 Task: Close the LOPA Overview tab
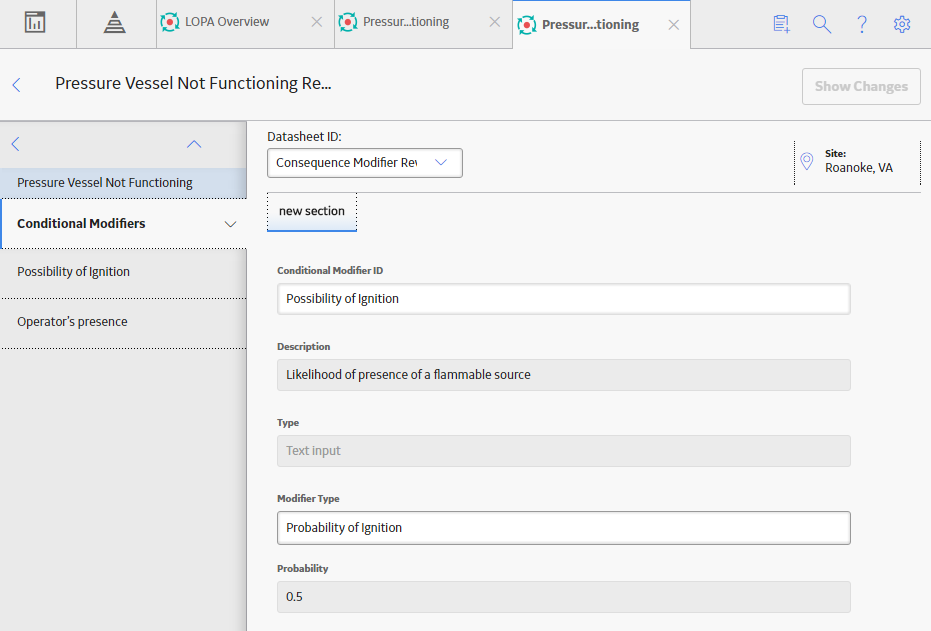[317, 22]
